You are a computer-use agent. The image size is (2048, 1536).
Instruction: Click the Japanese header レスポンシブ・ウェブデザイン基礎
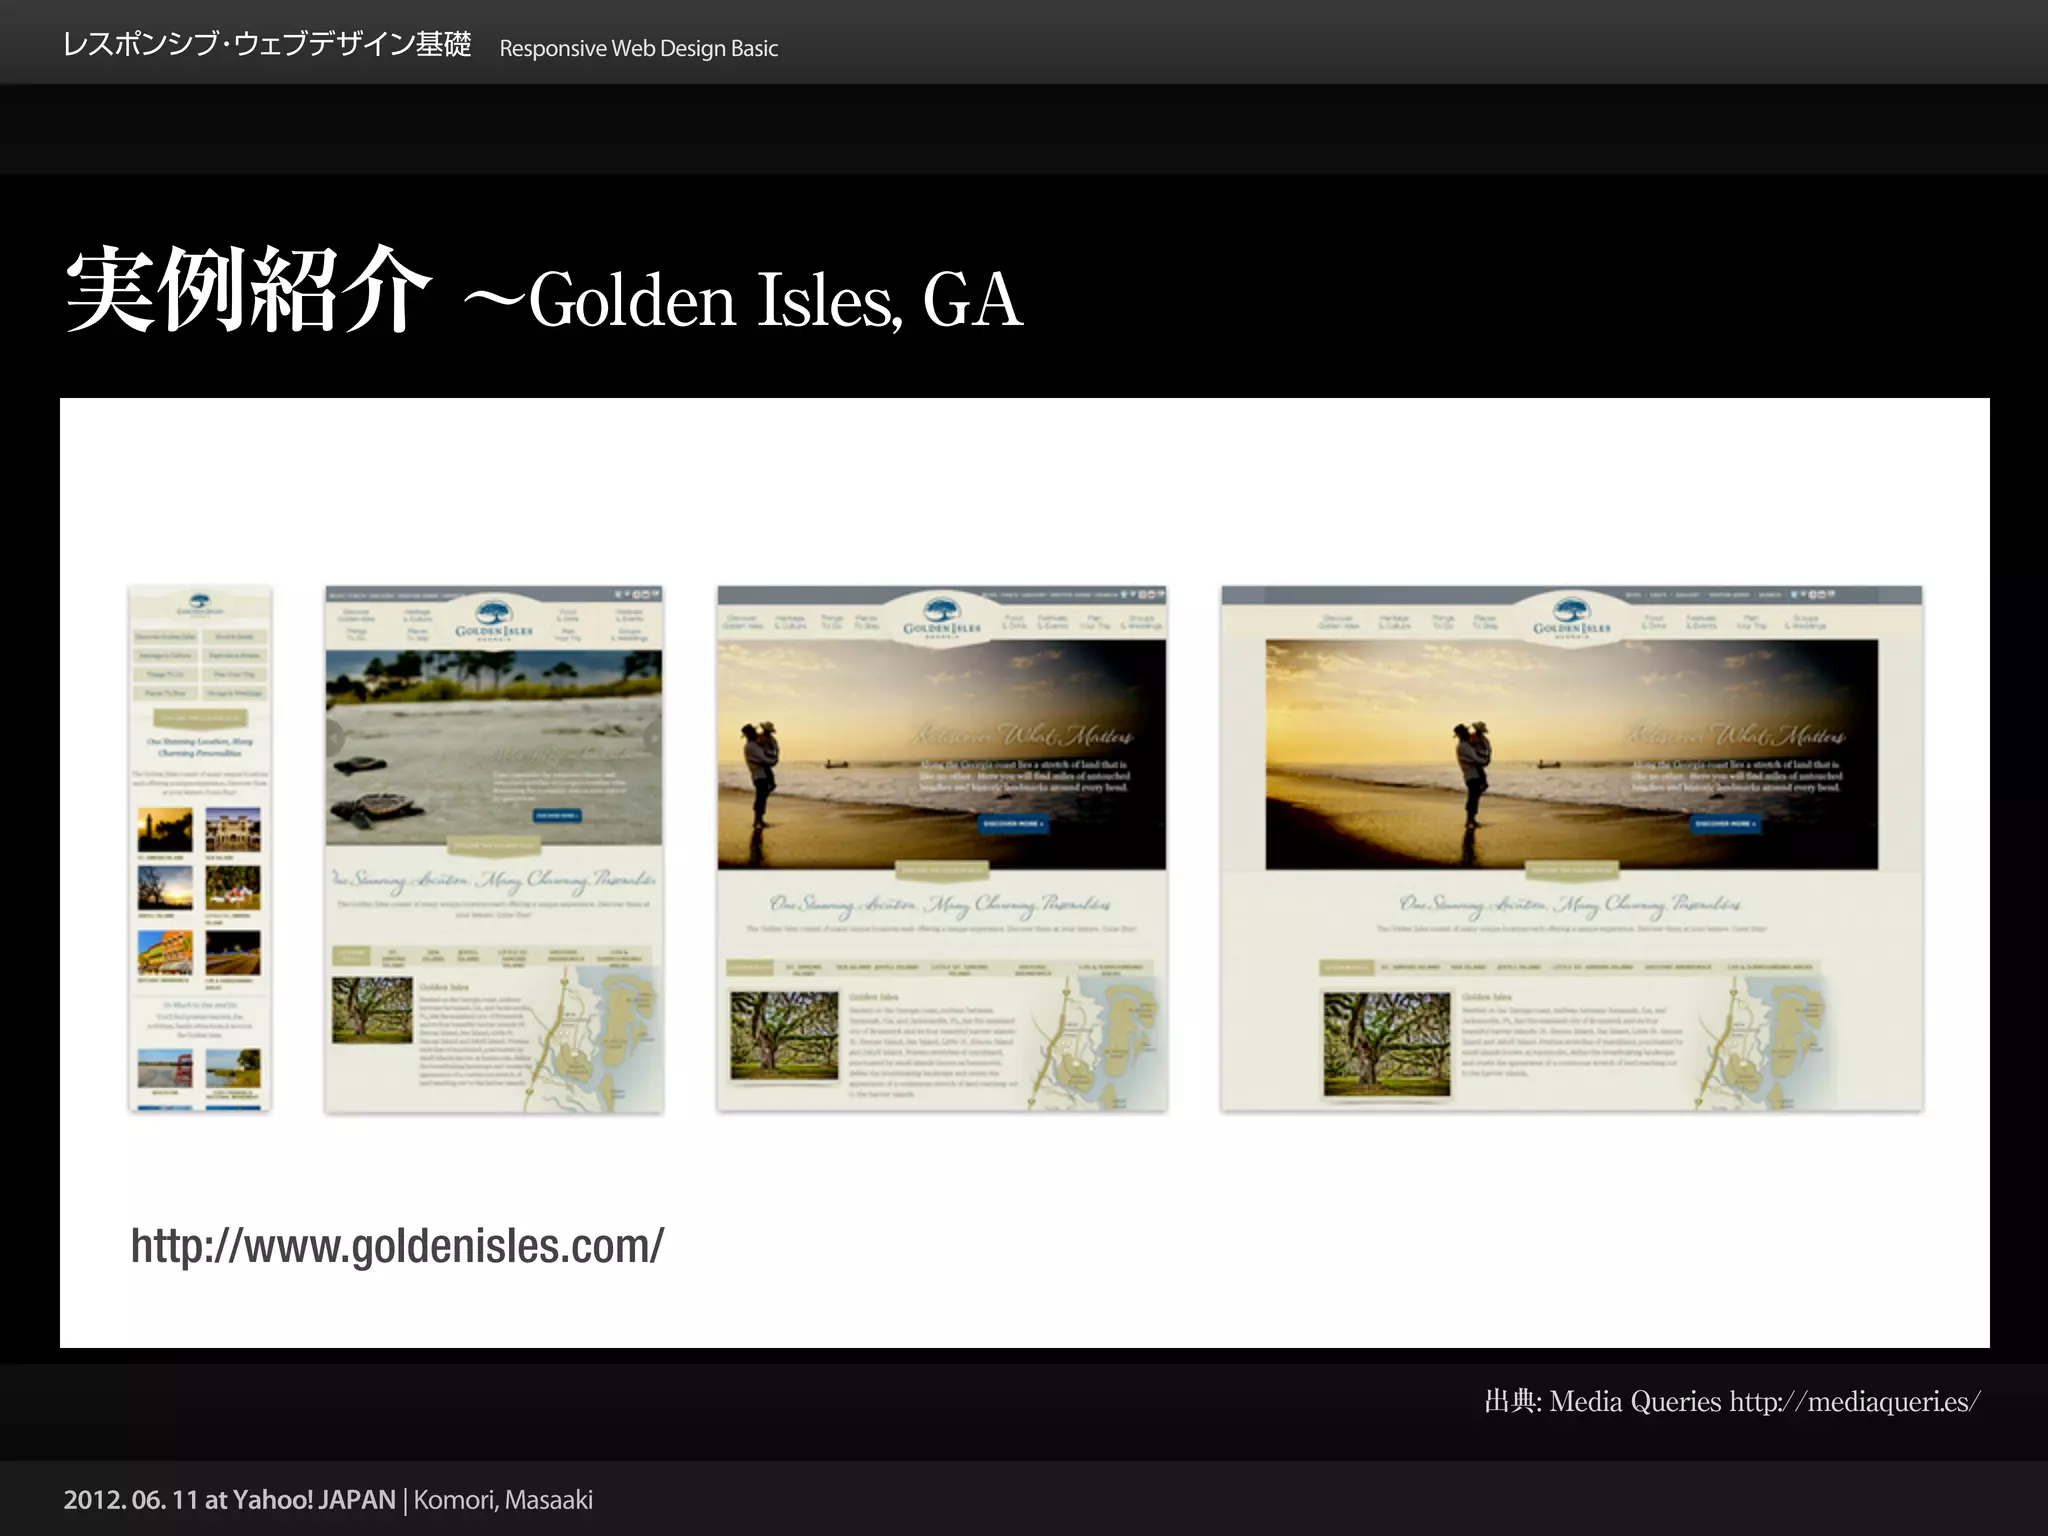point(267,45)
